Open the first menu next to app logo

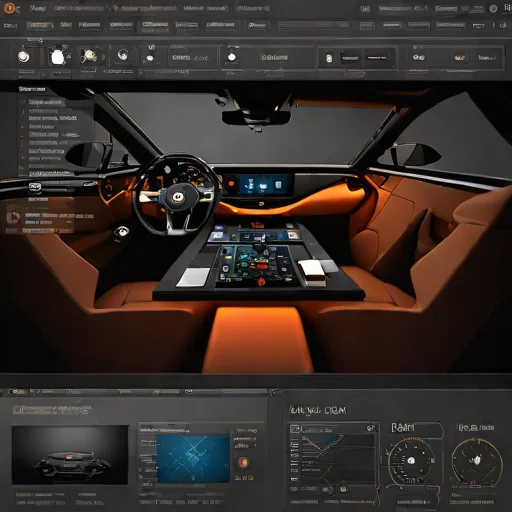tap(37, 8)
